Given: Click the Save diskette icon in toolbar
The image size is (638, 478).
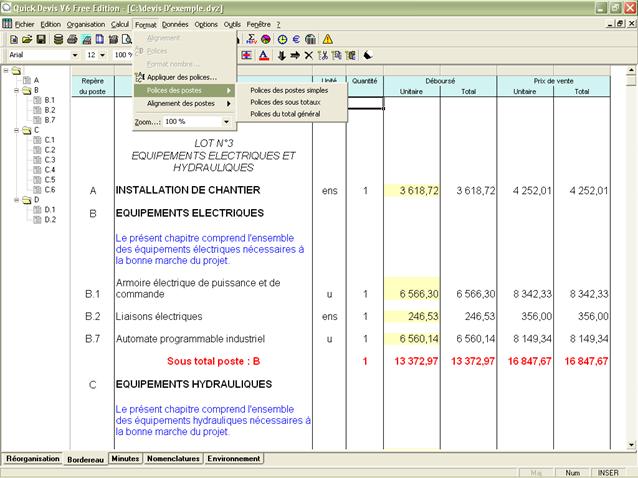Looking at the screenshot, I should pyautogui.click(x=43, y=39).
